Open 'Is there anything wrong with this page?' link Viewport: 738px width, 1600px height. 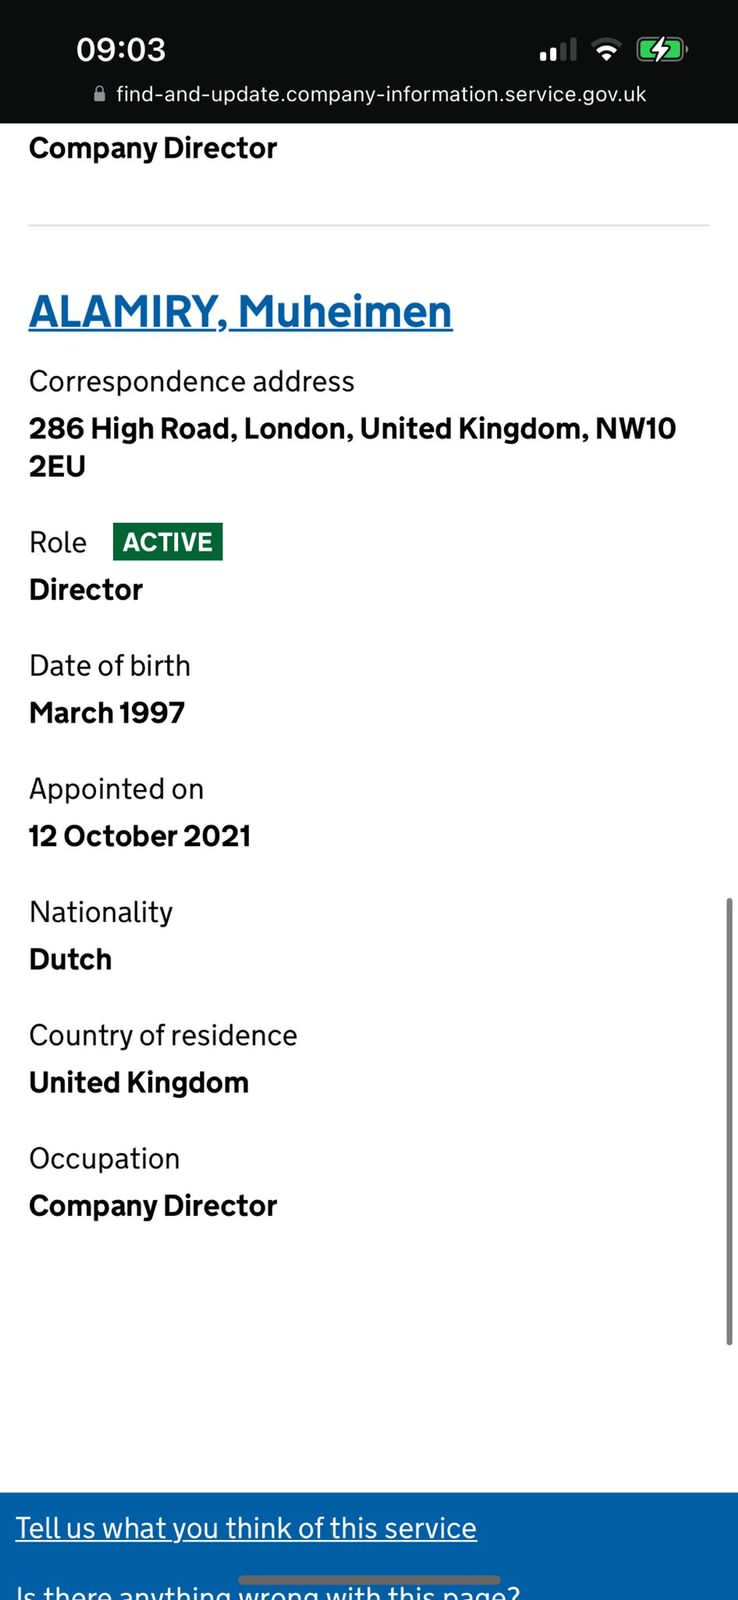(x=268, y=1590)
